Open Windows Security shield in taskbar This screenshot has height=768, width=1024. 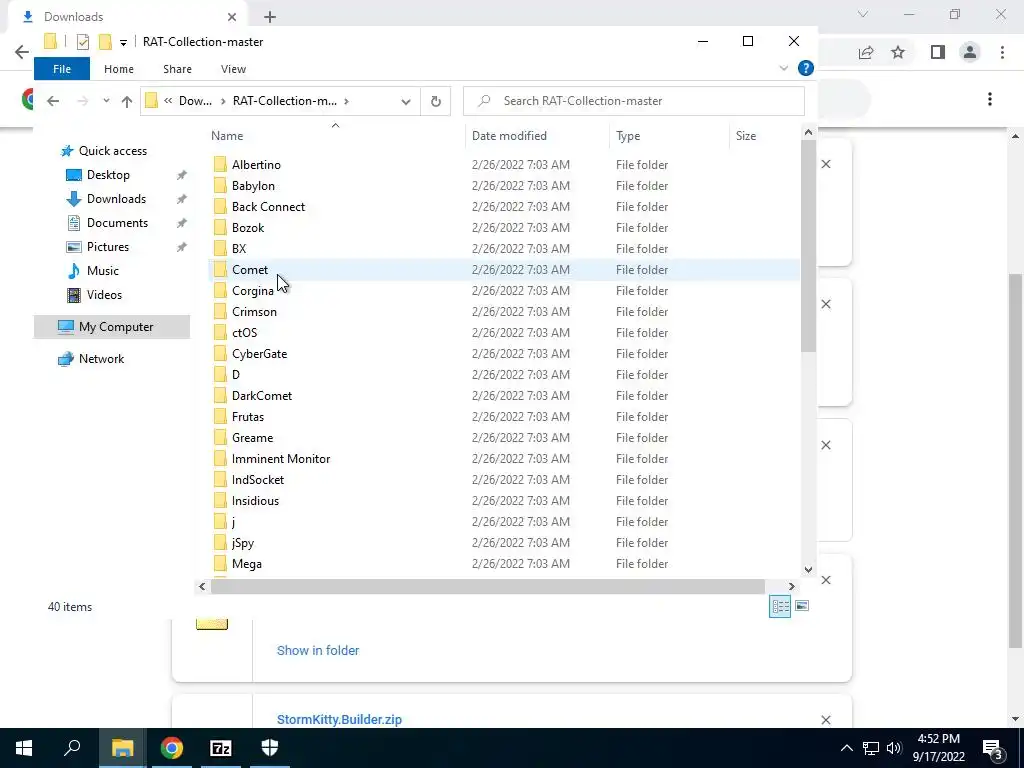click(270, 748)
